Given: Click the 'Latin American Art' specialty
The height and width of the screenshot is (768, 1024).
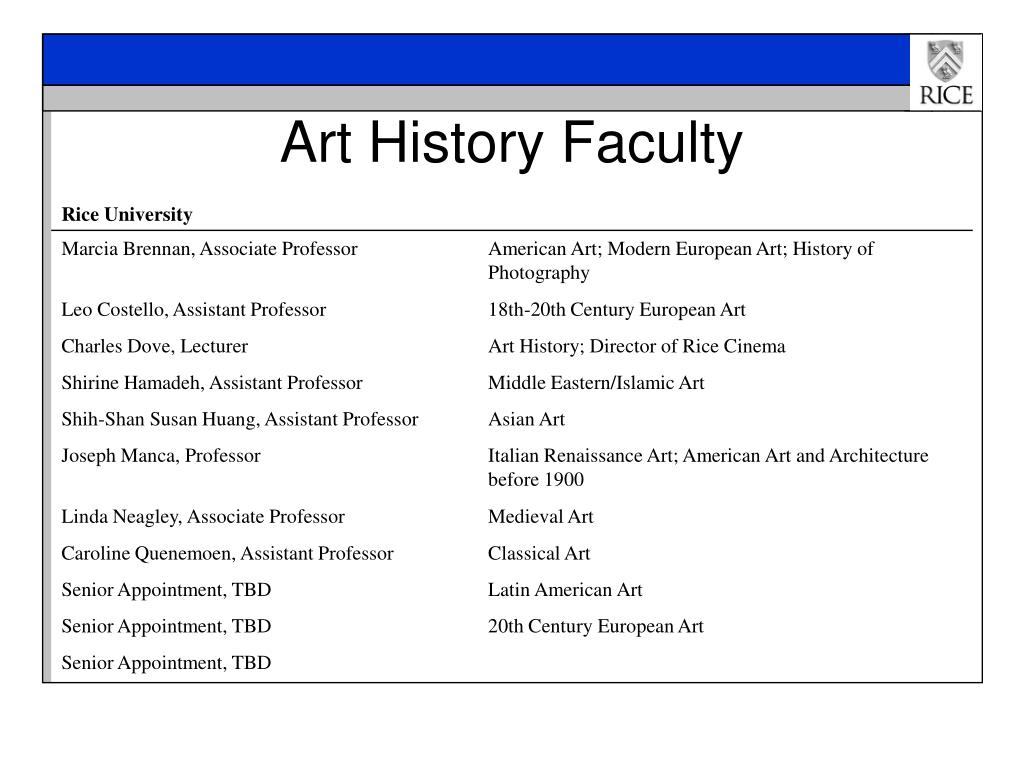Looking at the screenshot, I should pos(565,590).
